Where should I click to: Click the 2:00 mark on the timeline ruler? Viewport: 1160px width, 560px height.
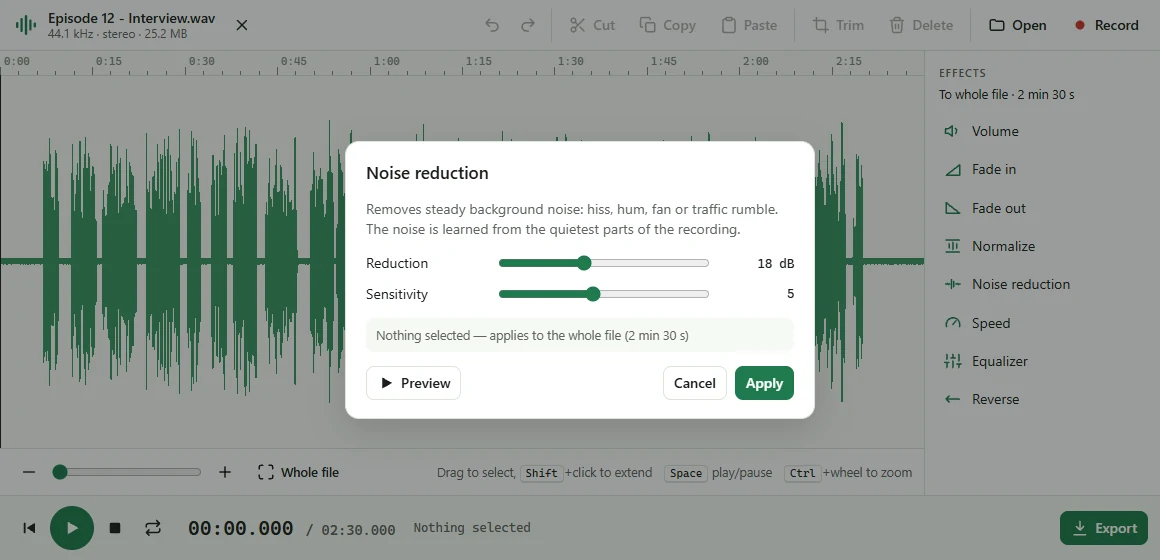click(756, 61)
